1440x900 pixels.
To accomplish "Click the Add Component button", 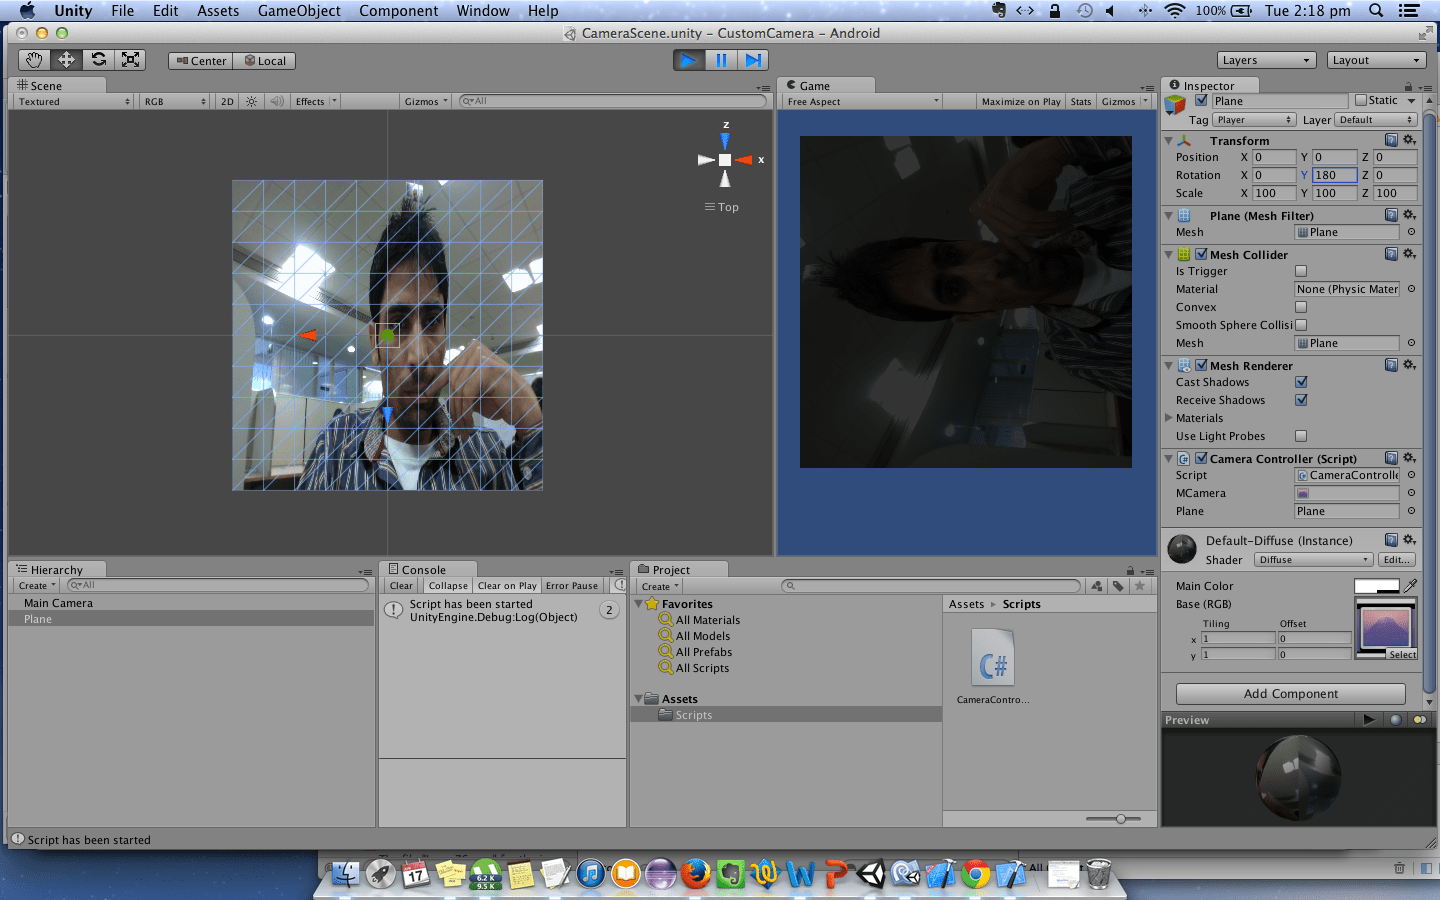I will (1290, 693).
